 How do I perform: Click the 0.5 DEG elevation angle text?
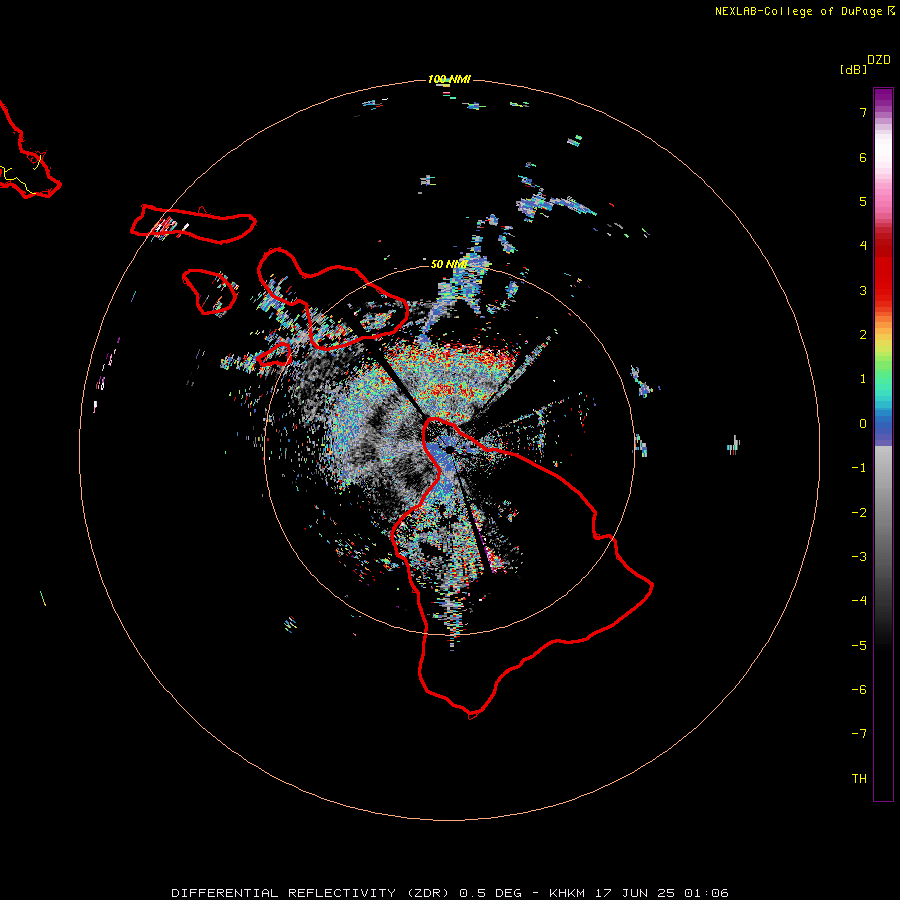coord(490,893)
